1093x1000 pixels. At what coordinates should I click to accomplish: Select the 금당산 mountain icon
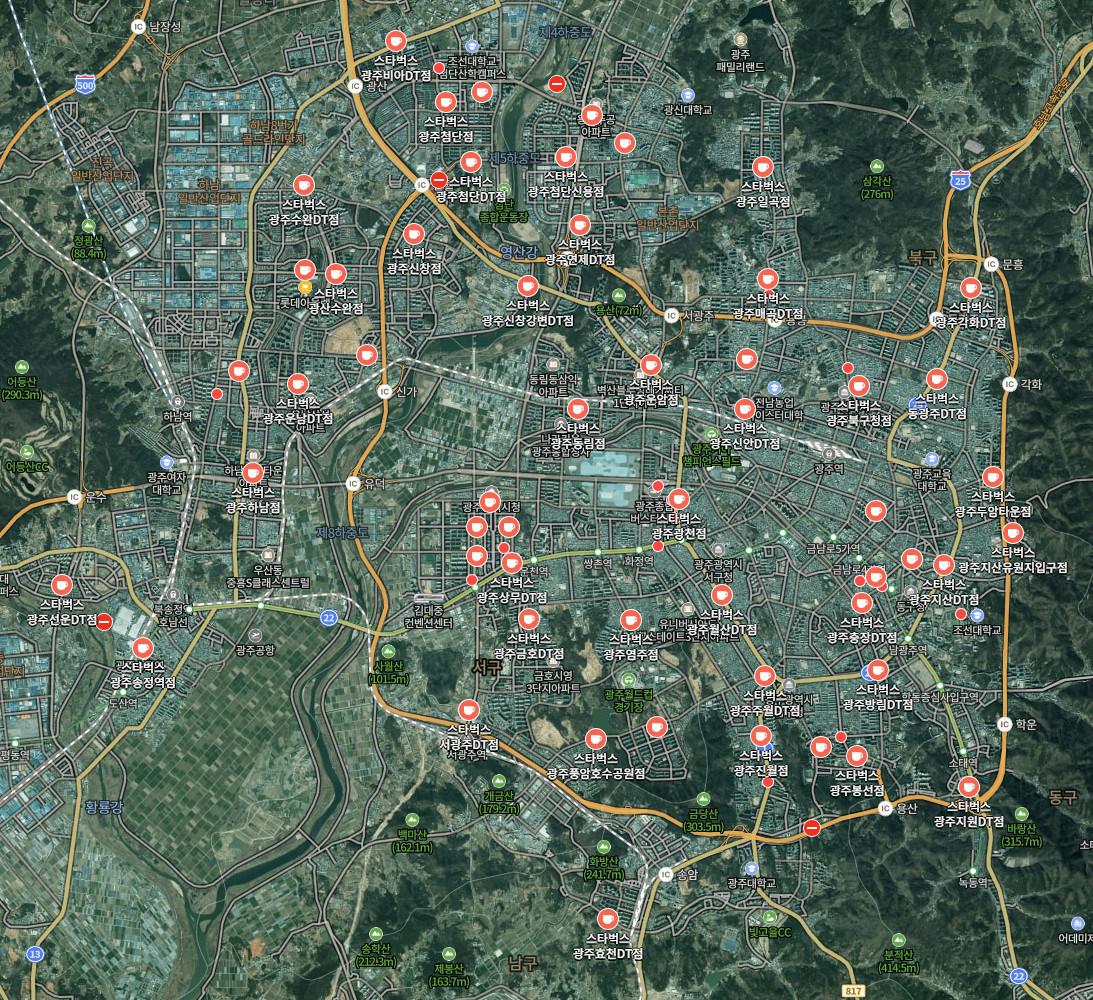[703, 799]
